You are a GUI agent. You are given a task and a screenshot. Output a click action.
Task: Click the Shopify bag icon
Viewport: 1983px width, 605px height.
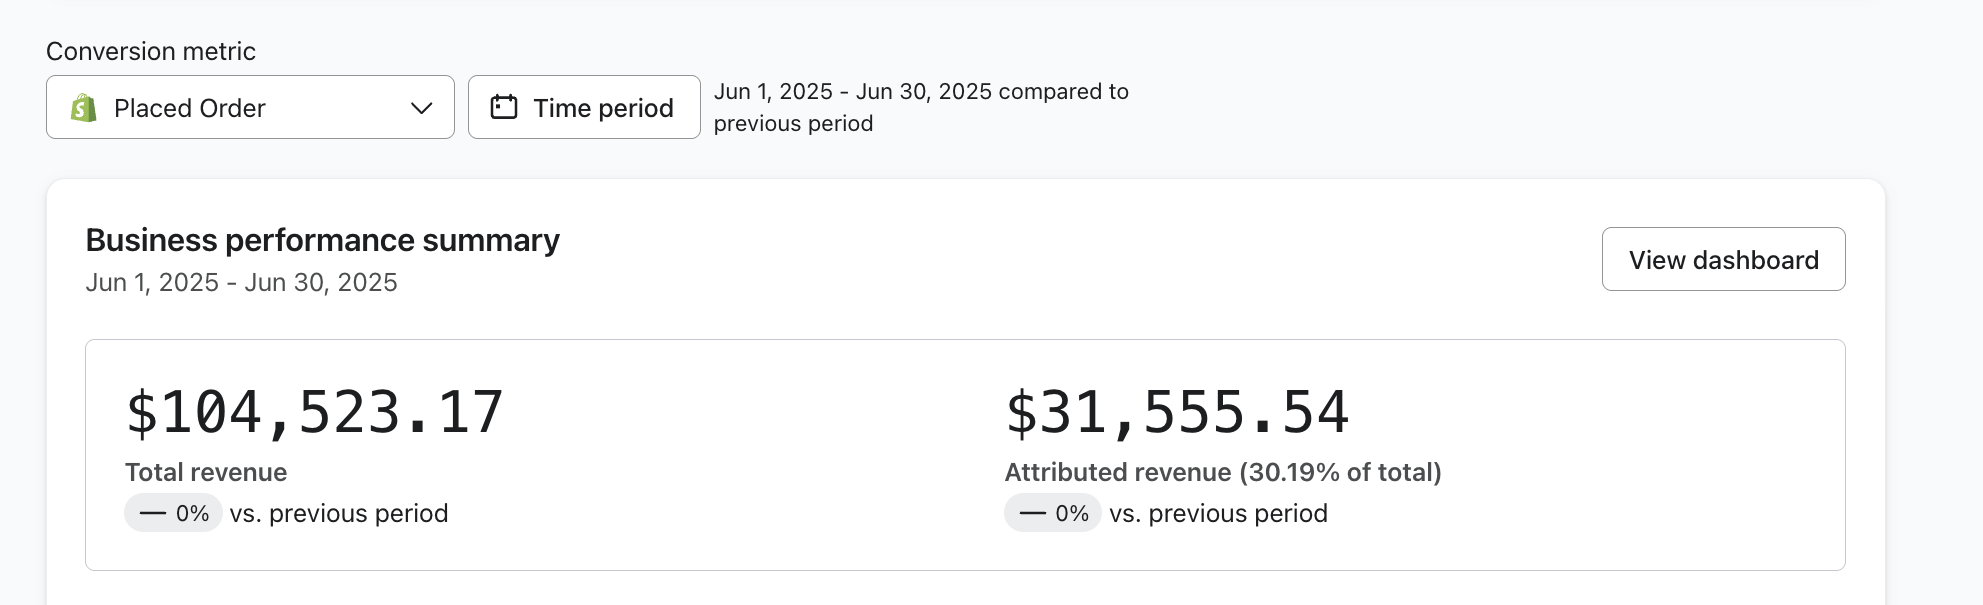[x=84, y=108]
